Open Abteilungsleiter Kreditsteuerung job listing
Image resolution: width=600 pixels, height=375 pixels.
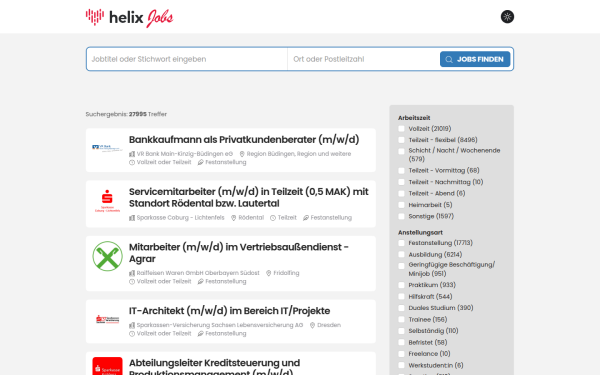click(x=214, y=366)
